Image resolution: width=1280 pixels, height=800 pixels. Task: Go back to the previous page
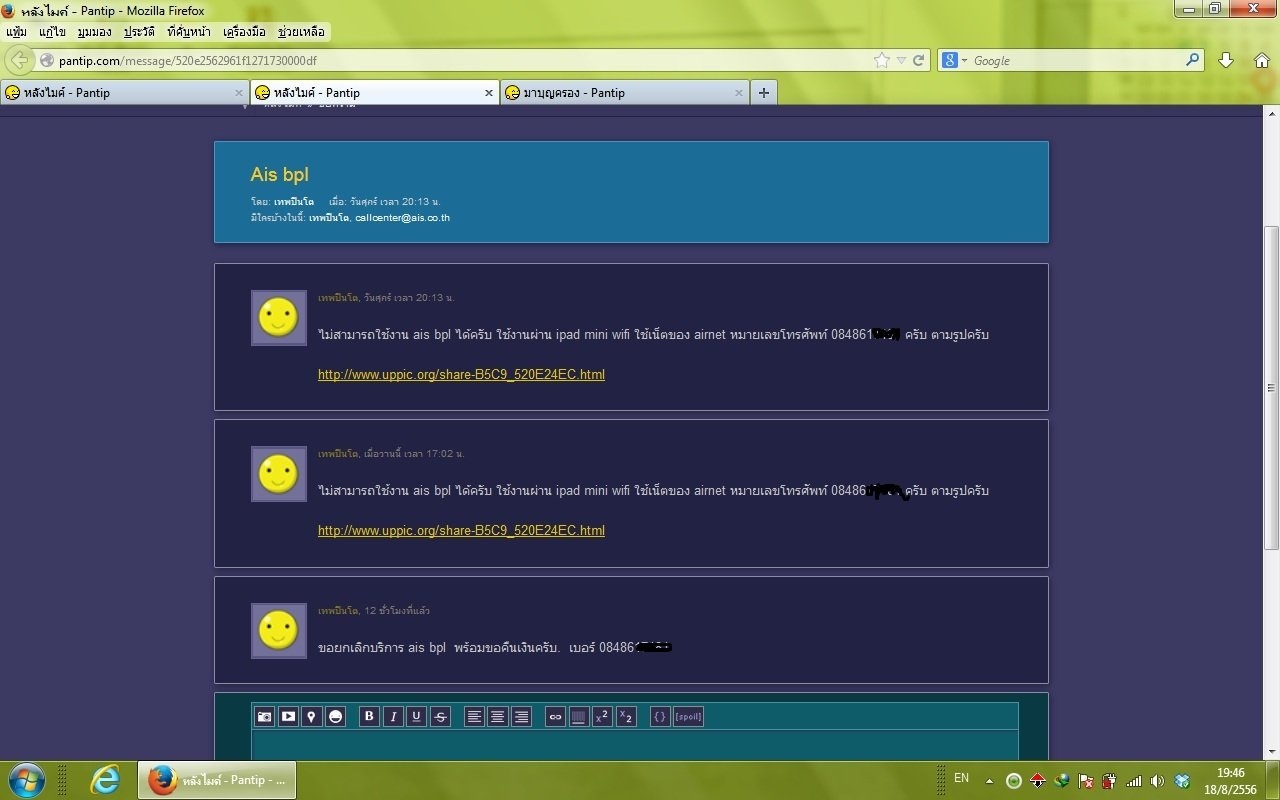[19, 60]
